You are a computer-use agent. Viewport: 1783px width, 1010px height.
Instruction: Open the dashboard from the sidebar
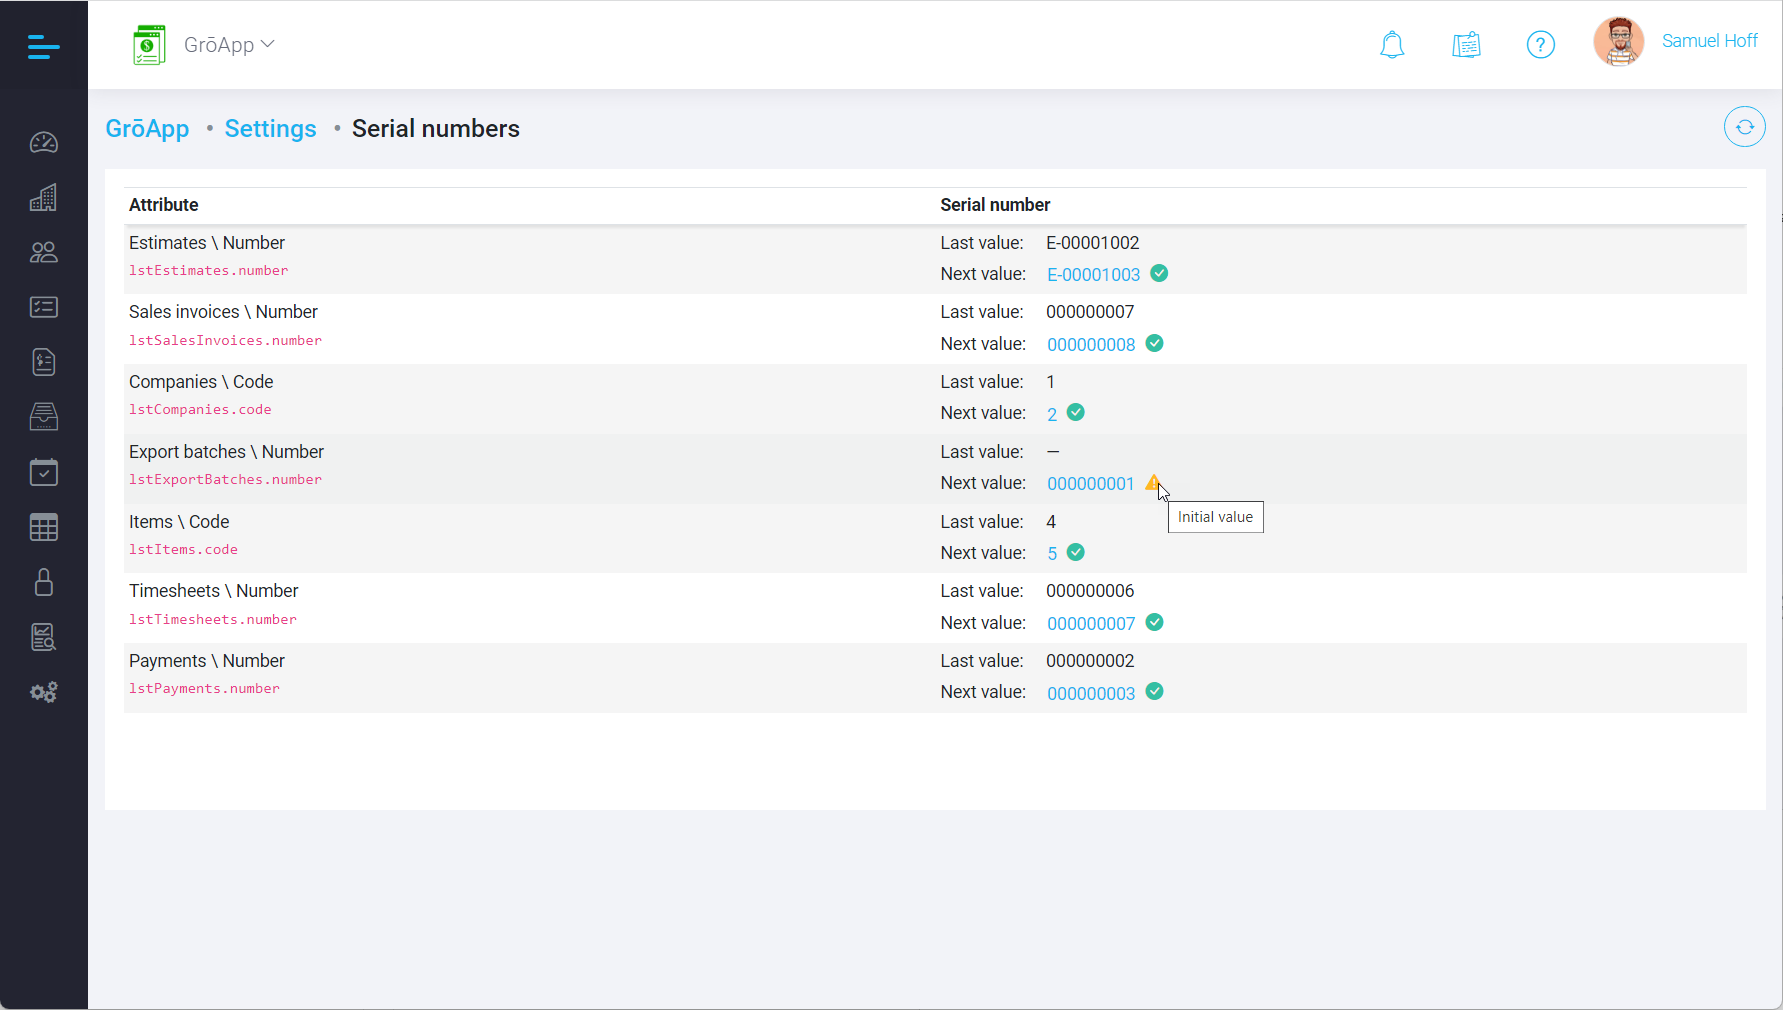(44, 142)
